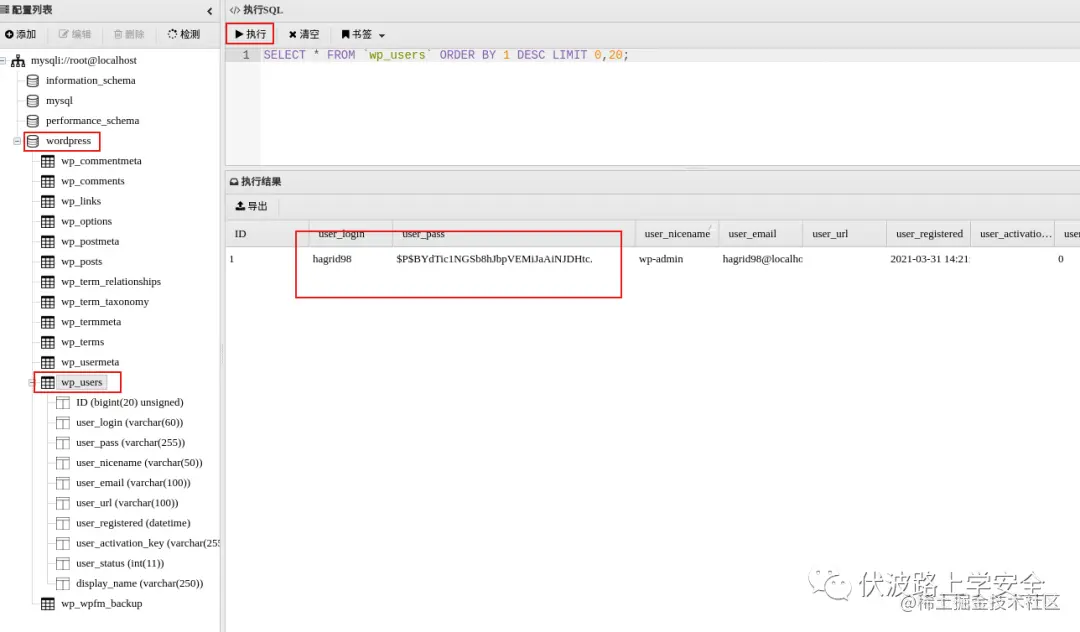1080x632 pixels.
Task: Open the 书签 bookmarks dropdown
Action: click(363, 34)
